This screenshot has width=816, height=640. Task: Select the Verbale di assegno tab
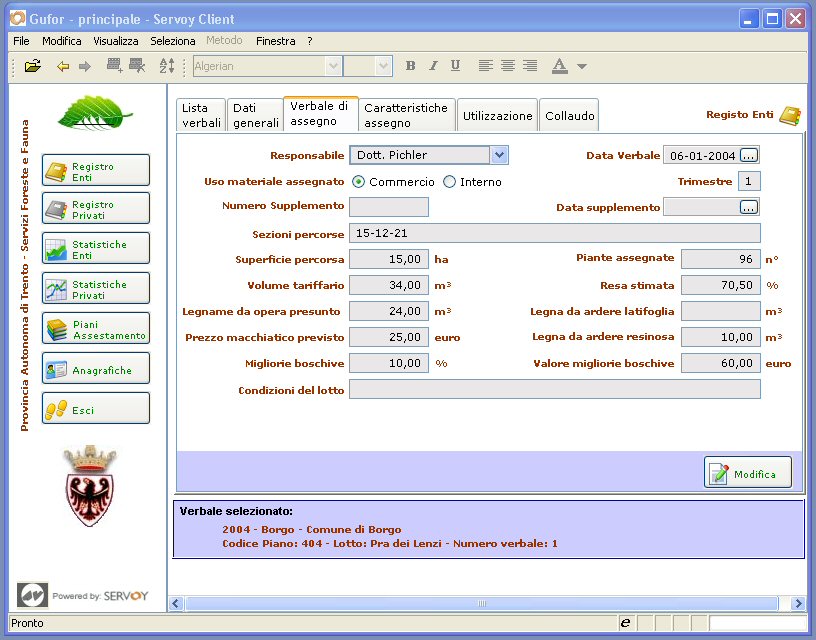(x=321, y=113)
